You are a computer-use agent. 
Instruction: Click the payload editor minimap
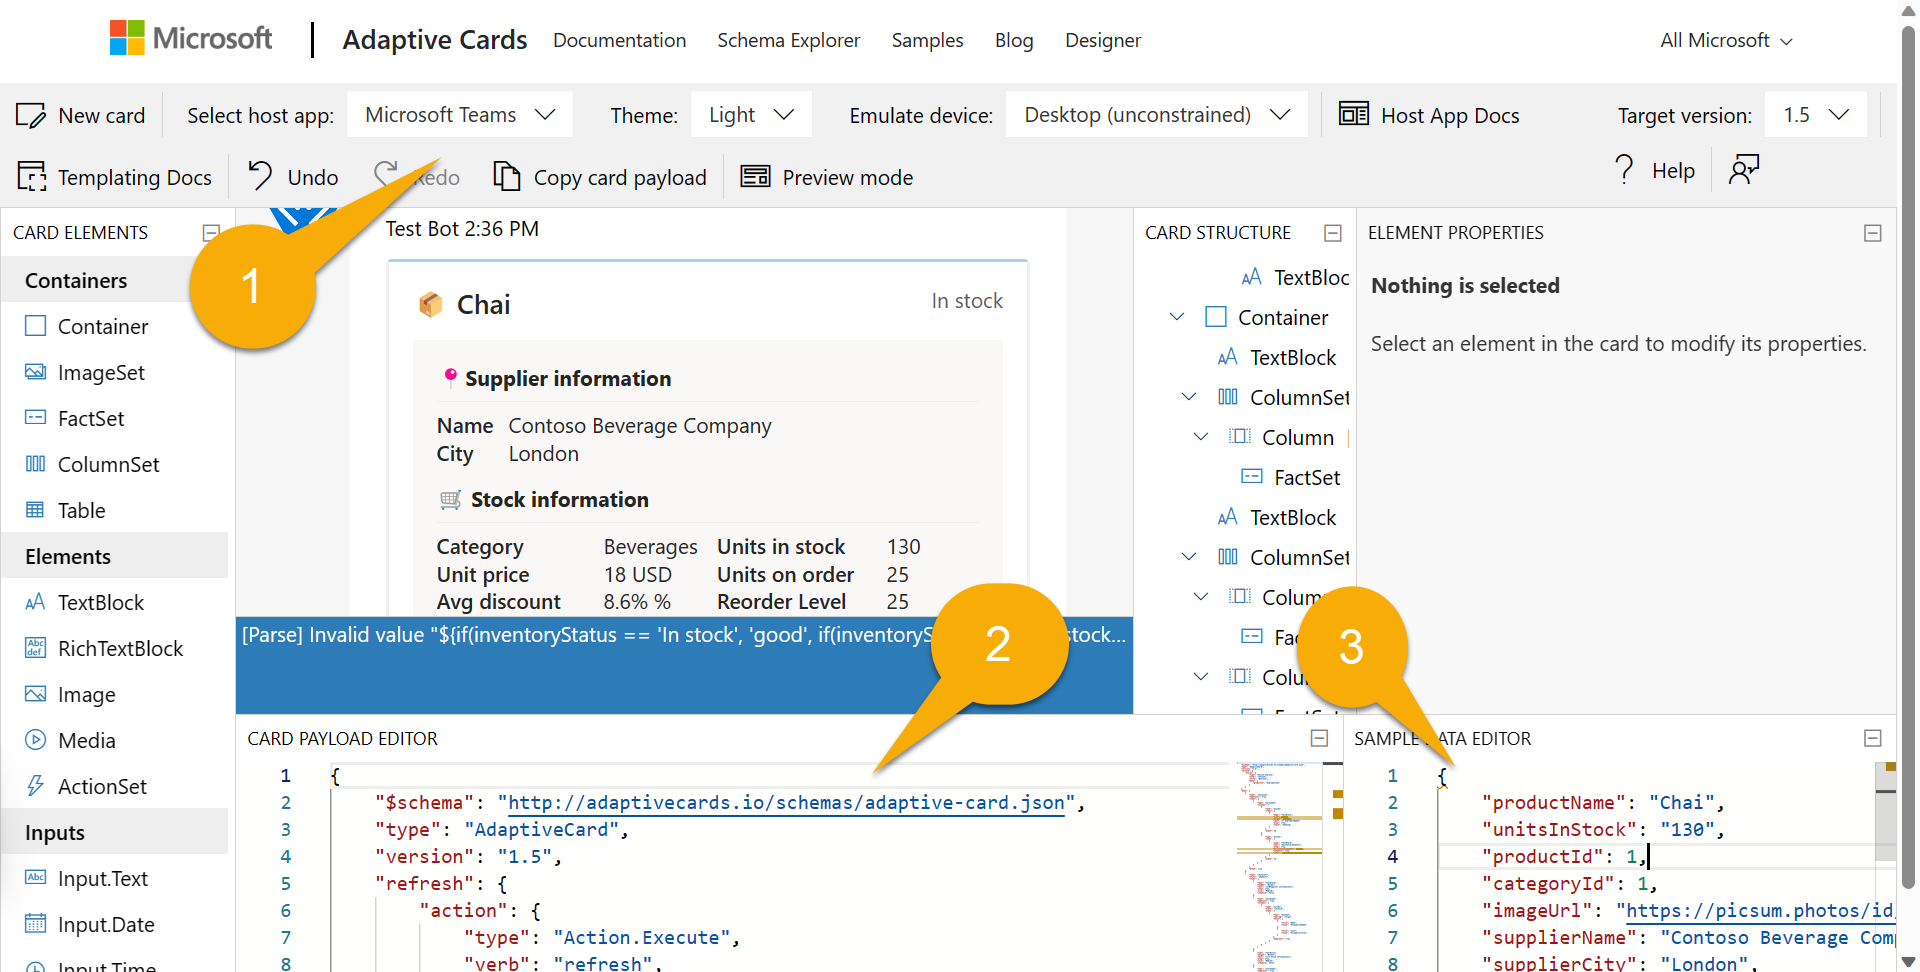[1279, 866]
